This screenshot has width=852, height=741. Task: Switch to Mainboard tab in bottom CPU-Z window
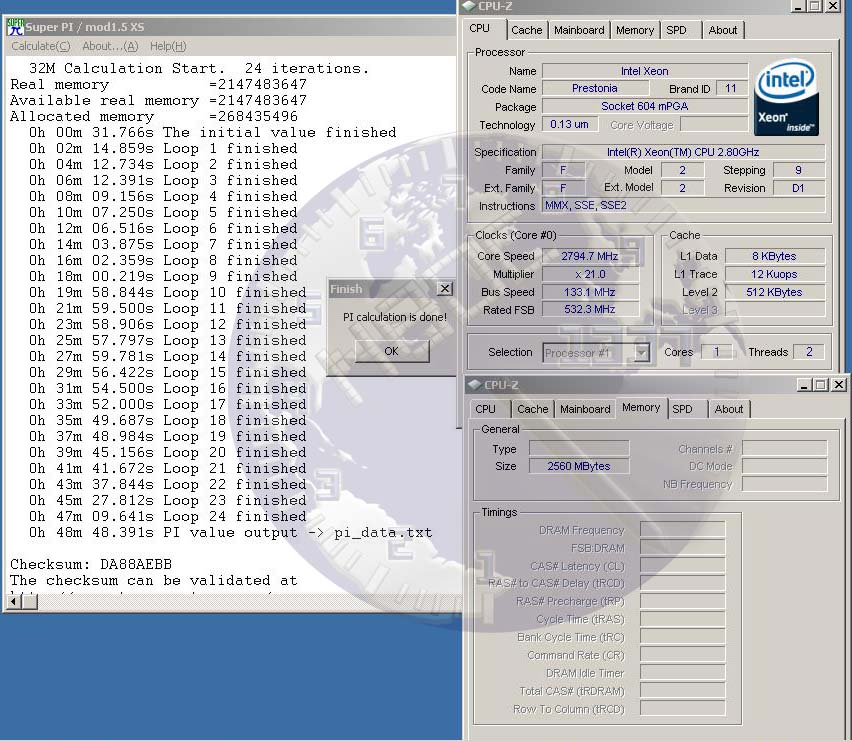tap(585, 409)
